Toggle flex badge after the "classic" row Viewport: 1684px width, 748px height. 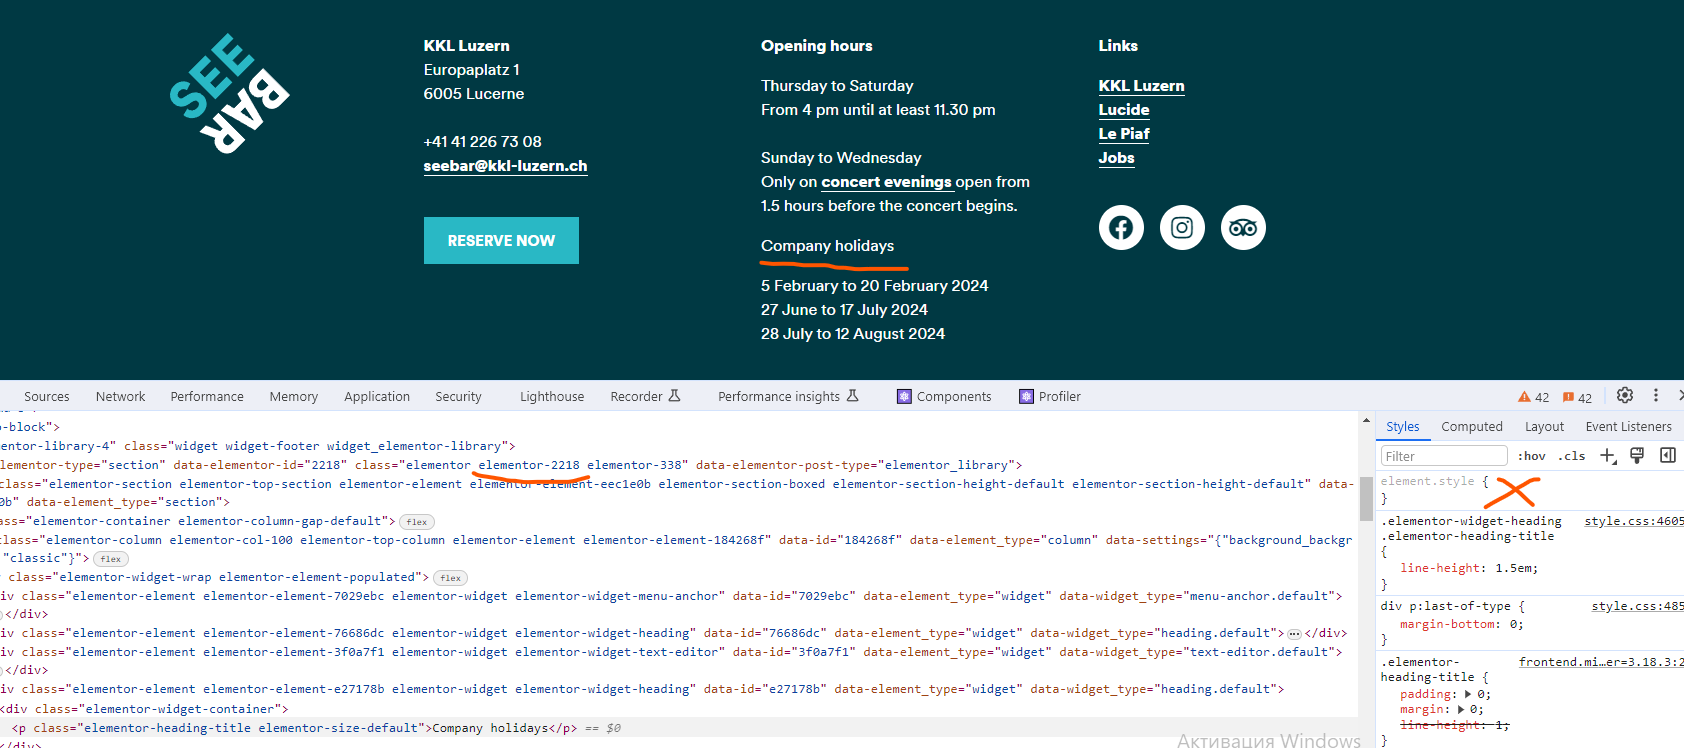click(111, 559)
